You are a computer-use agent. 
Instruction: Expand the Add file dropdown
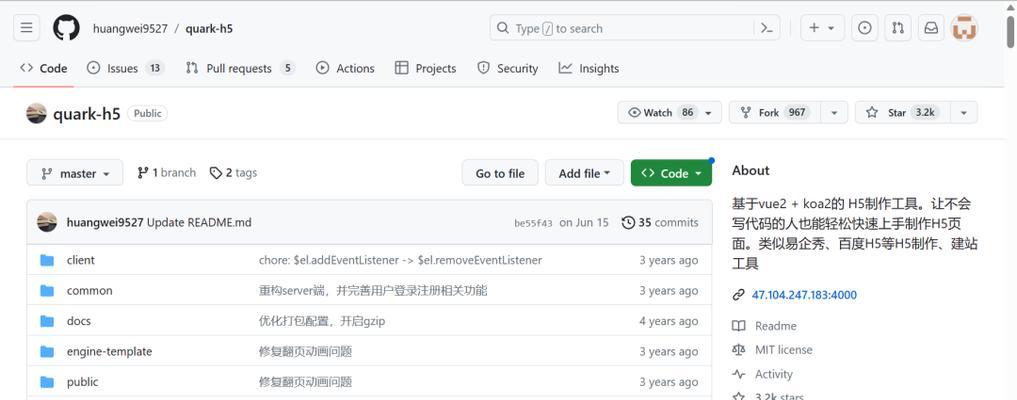[x=584, y=173]
